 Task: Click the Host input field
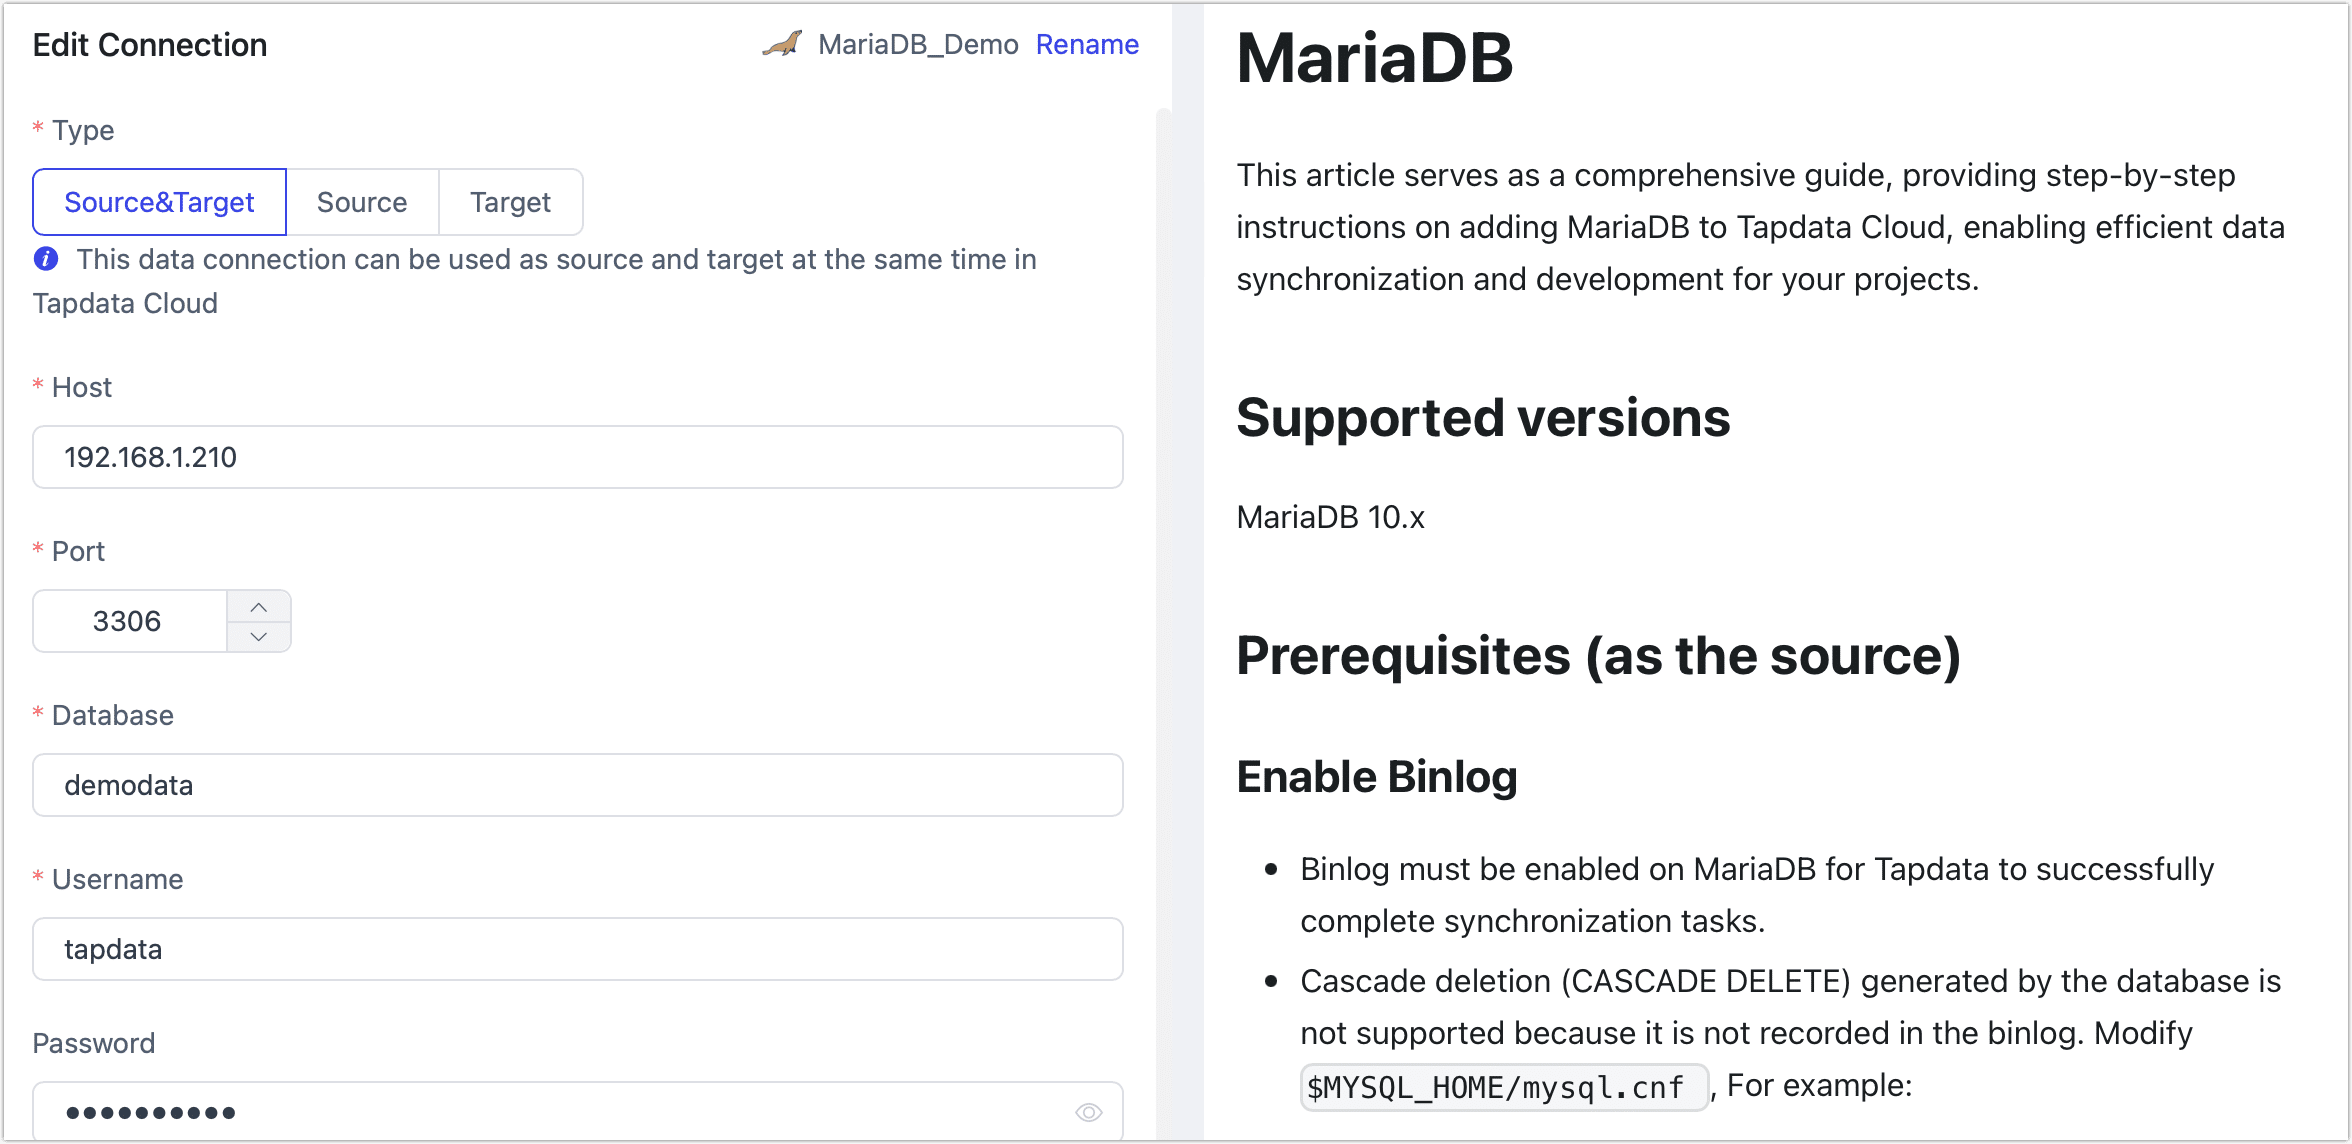577,457
